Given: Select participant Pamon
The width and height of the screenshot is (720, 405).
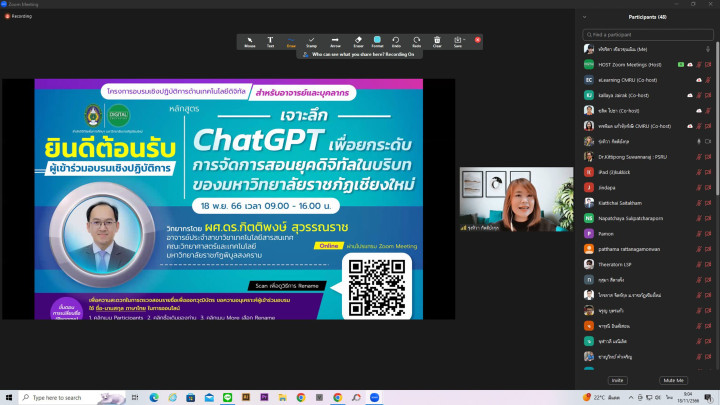Looking at the screenshot, I should [647, 234].
